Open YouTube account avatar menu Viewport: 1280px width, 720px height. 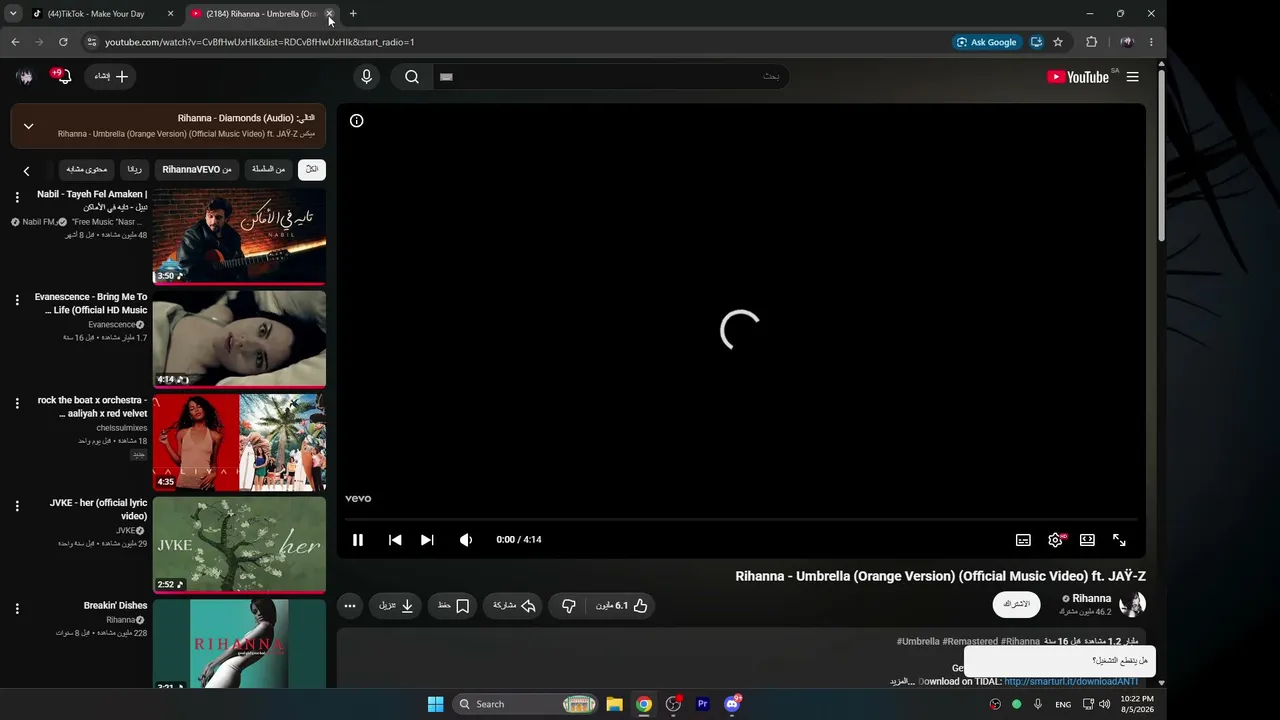click(x=25, y=77)
